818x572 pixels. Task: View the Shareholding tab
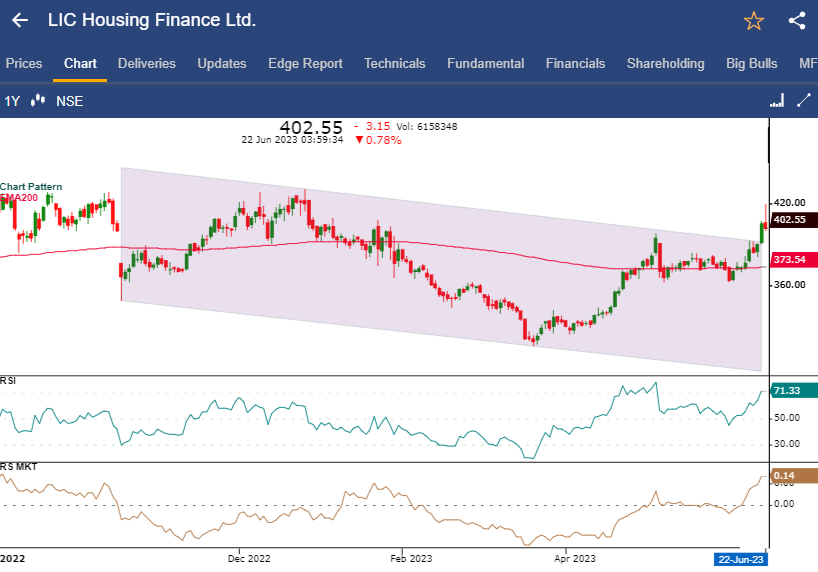coord(666,64)
